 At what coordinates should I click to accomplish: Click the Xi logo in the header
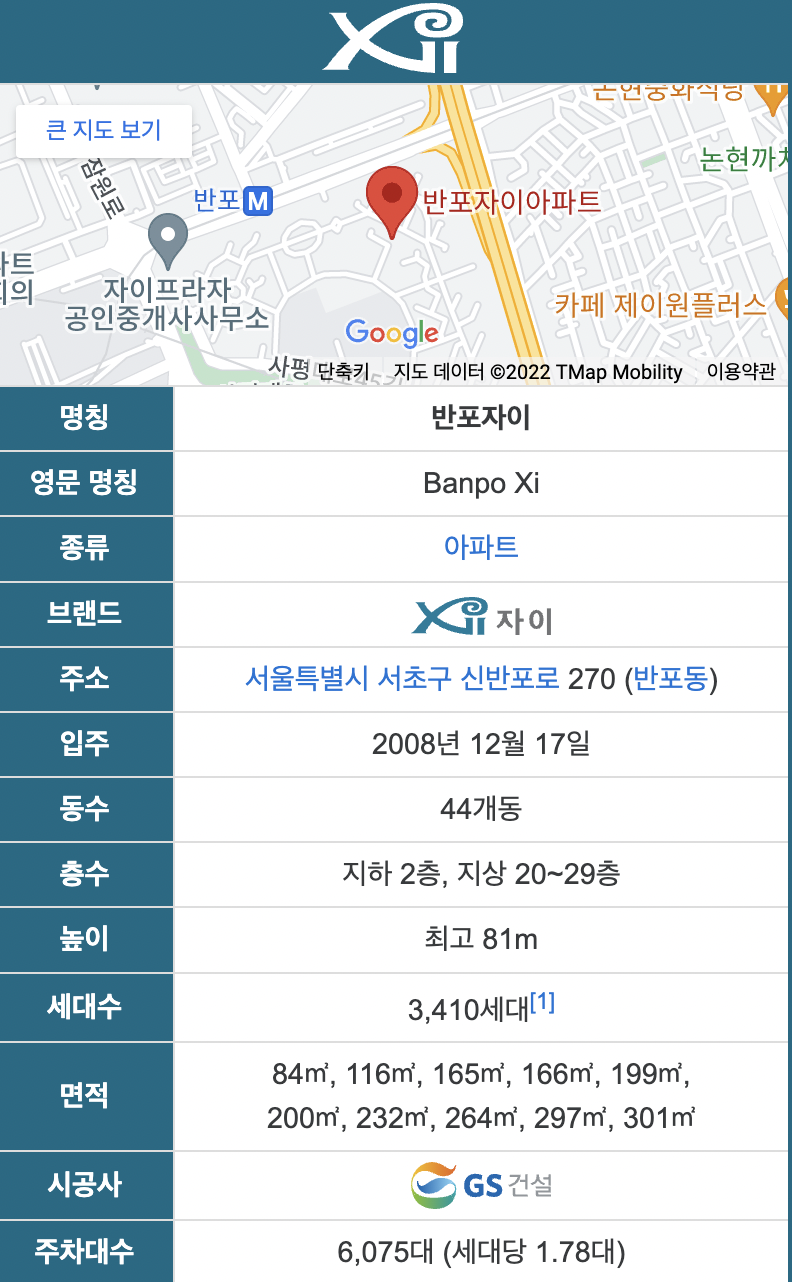click(394, 39)
